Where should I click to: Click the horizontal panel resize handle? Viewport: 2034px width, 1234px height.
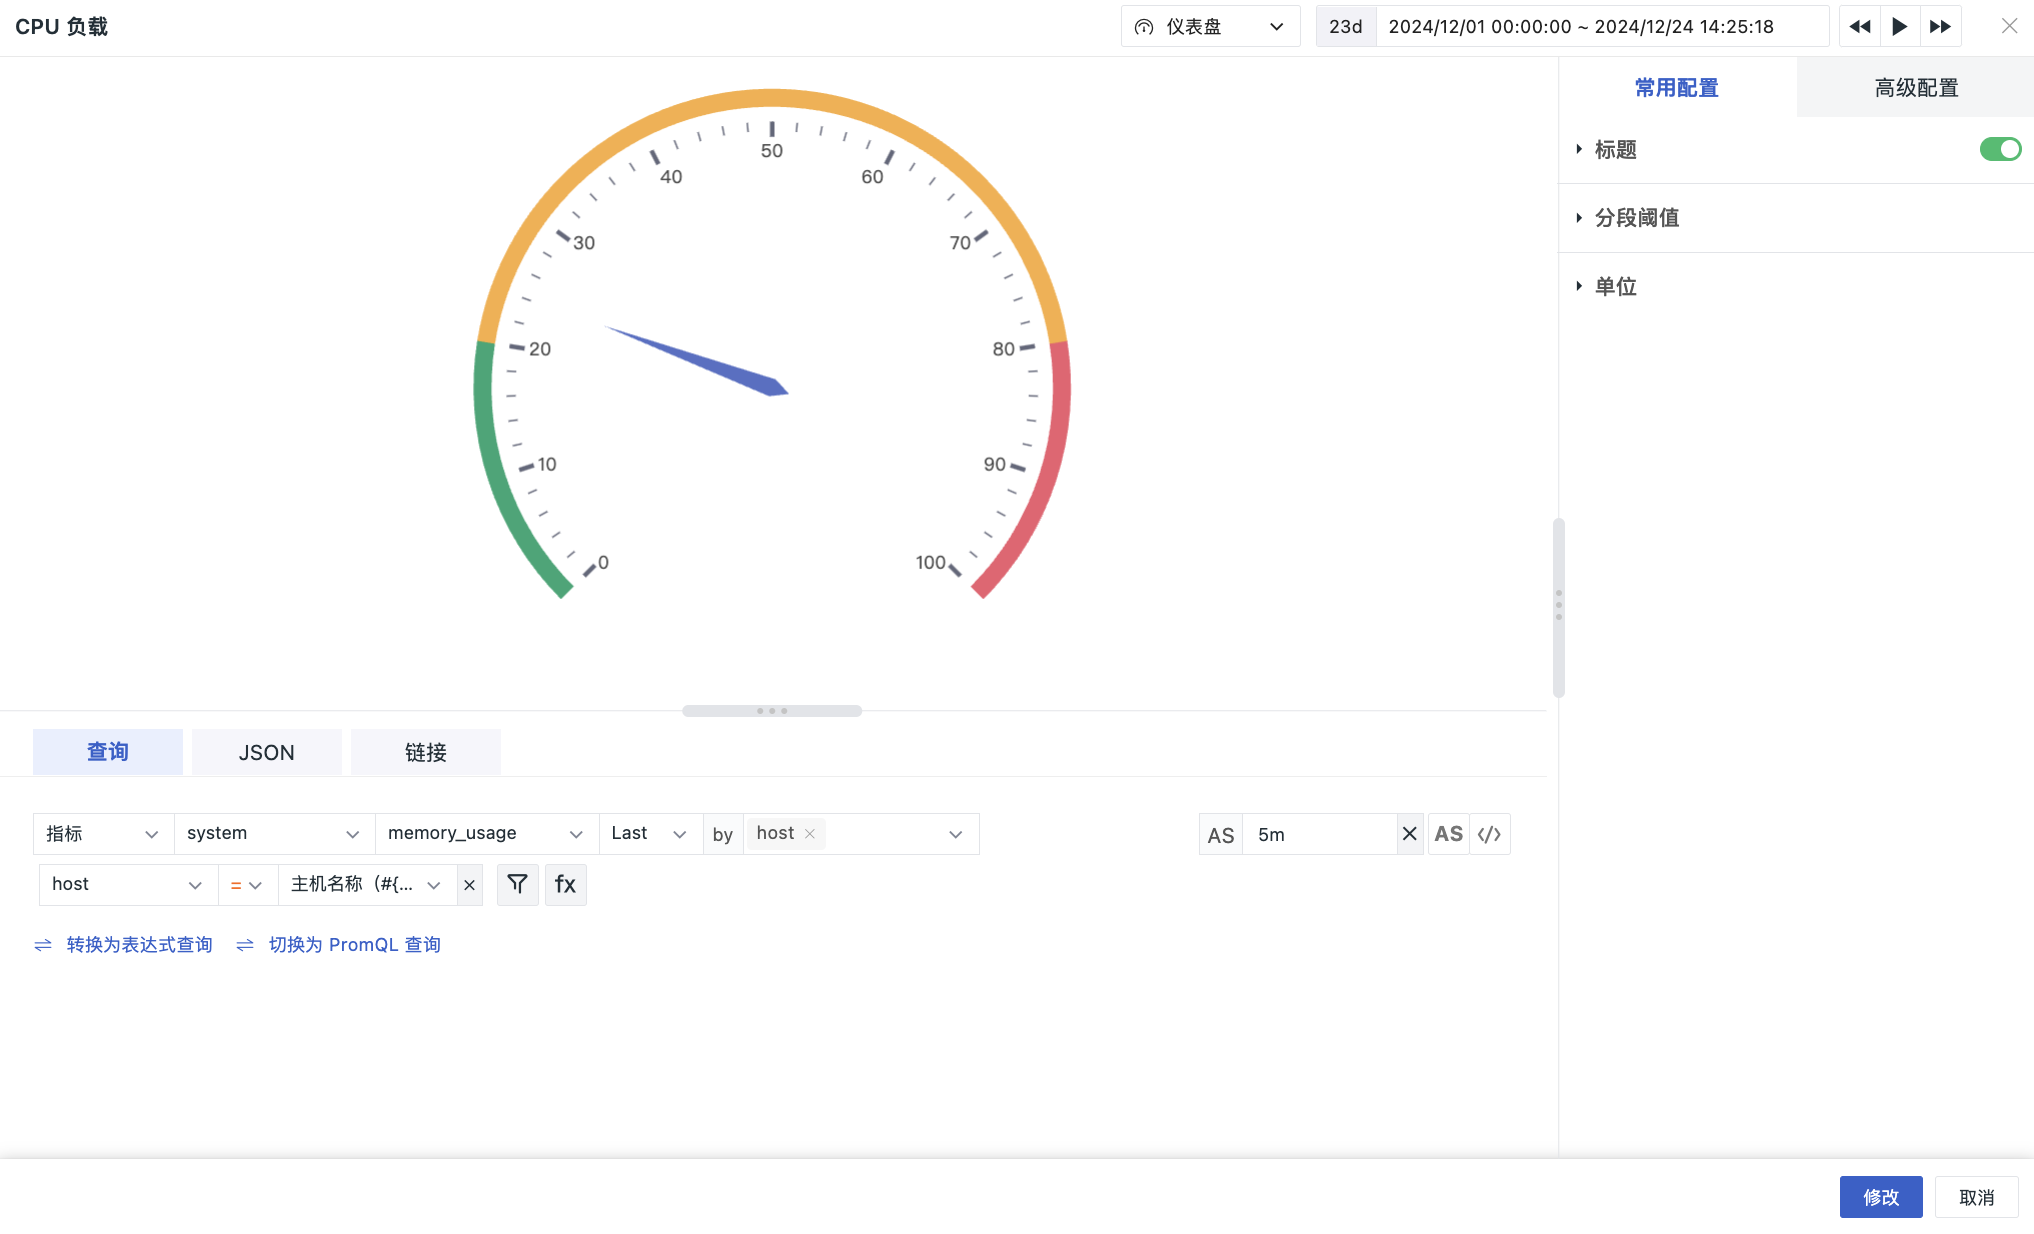772,711
